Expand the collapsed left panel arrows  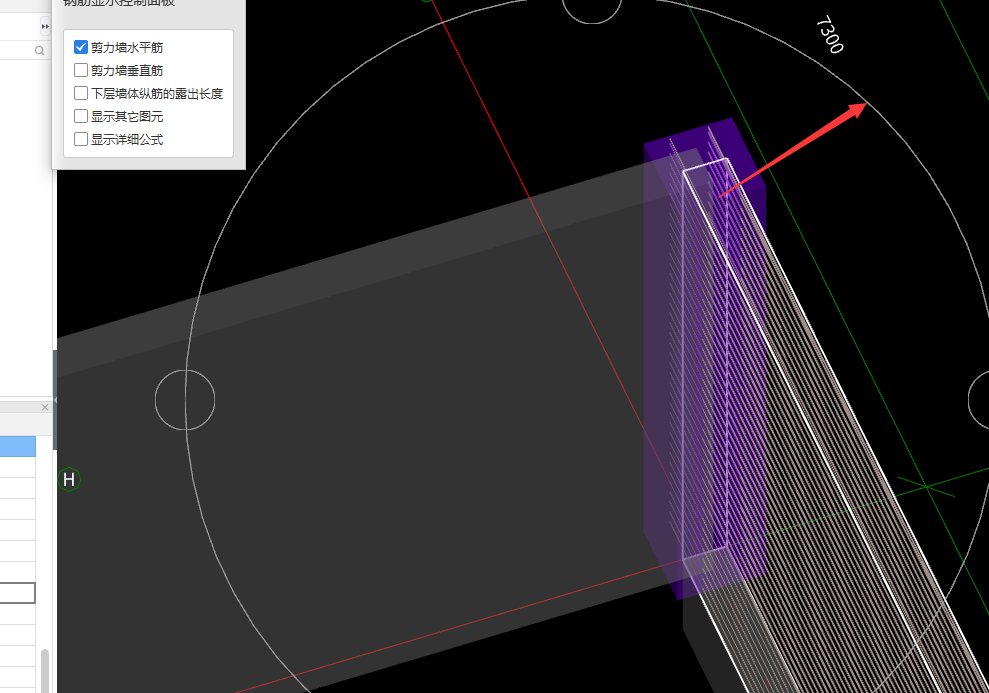45,26
